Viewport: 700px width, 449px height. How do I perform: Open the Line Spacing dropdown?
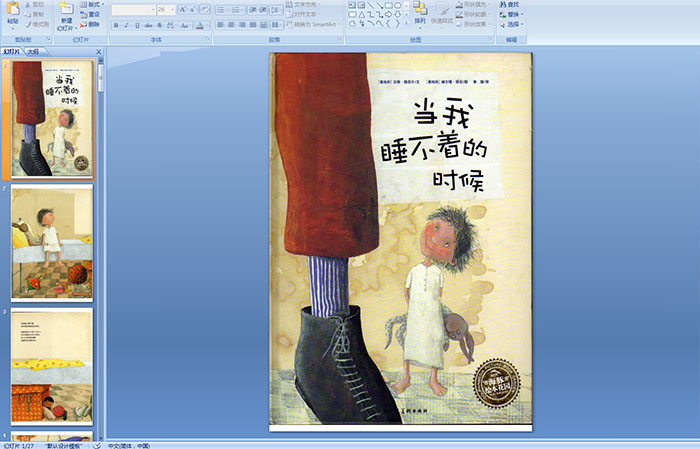pyautogui.click(x=276, y=10)
